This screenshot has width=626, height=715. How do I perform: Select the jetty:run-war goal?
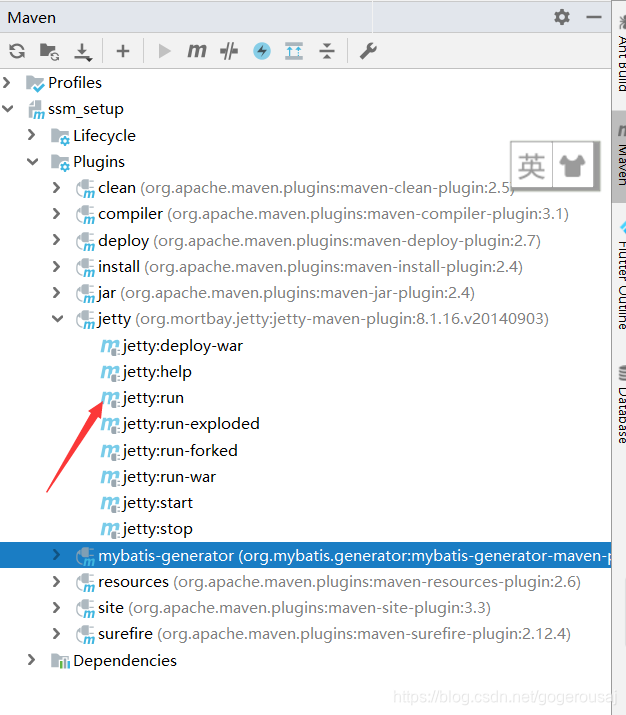(x=169, y=477)
